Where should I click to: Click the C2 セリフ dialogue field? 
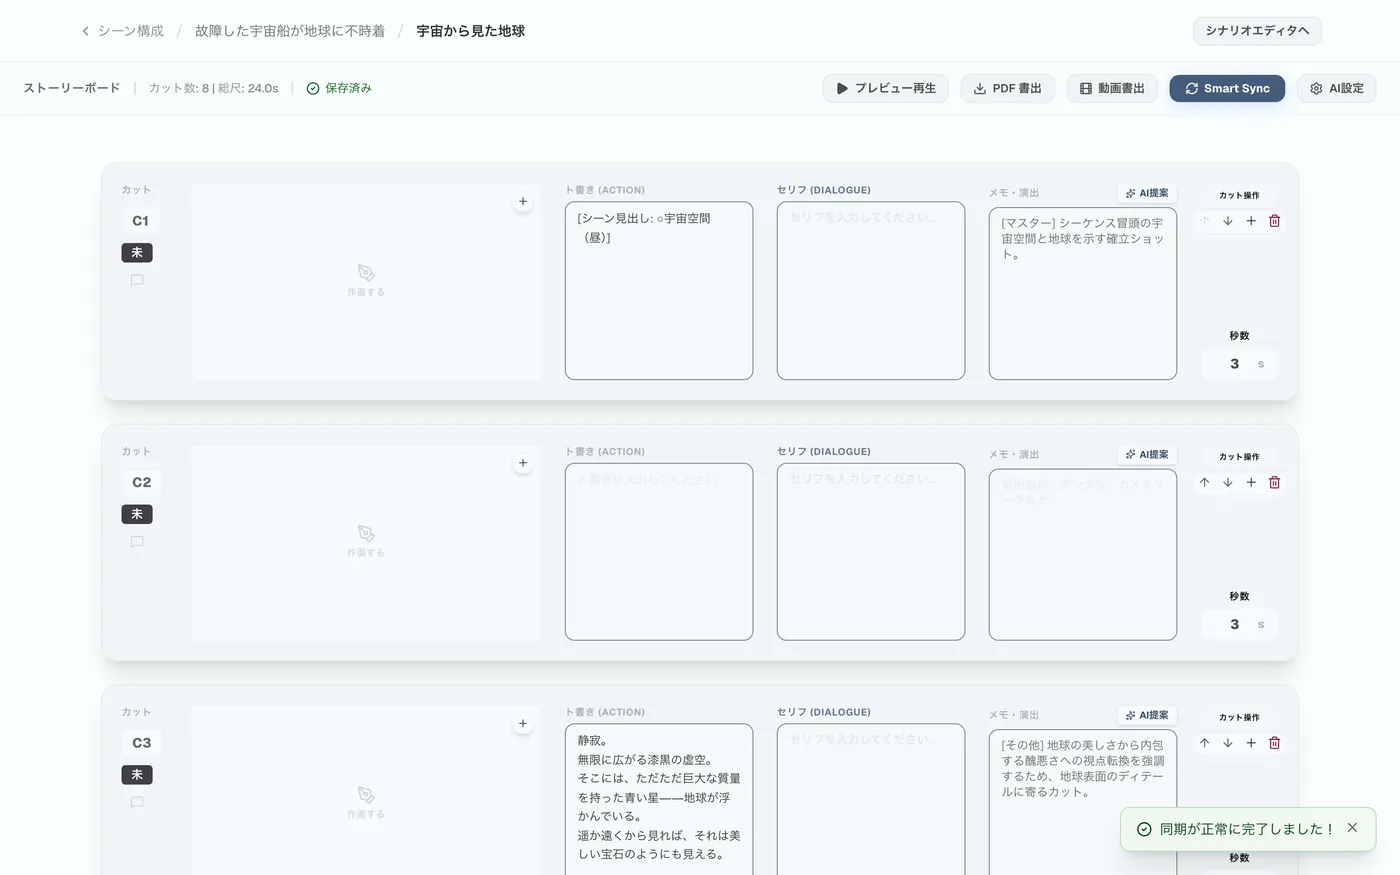click(871, 552)
